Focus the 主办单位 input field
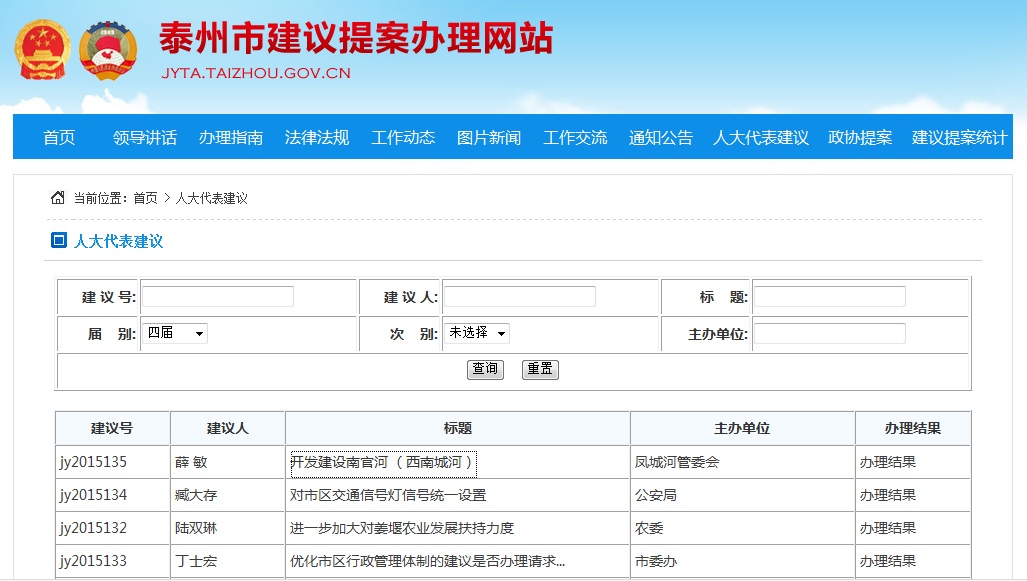The image size is (1027, 581). (x=829, y=334)
